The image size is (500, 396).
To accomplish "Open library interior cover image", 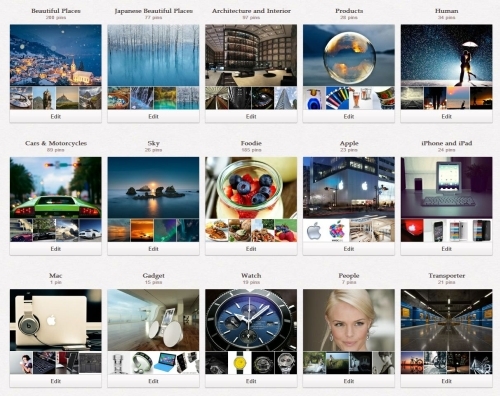I will coord(251,55).
